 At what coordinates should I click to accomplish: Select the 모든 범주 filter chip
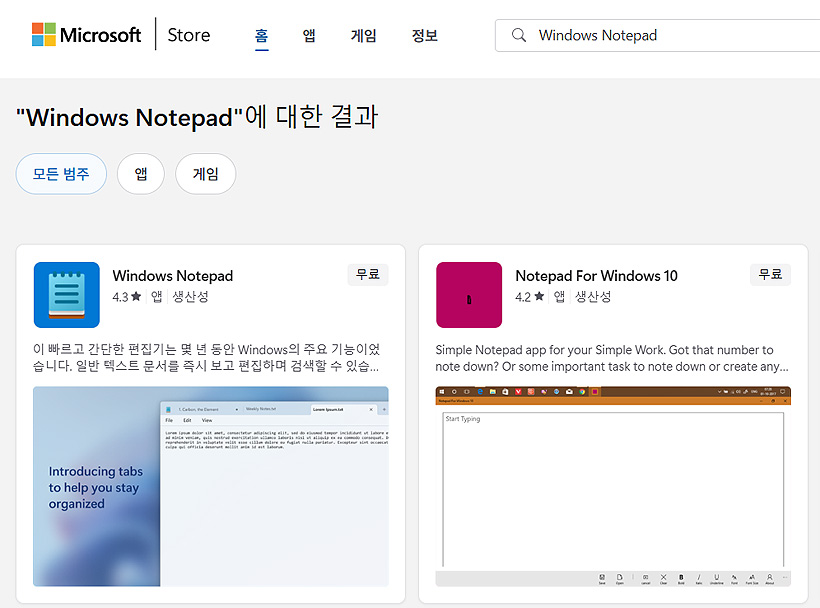pos(61,174)
